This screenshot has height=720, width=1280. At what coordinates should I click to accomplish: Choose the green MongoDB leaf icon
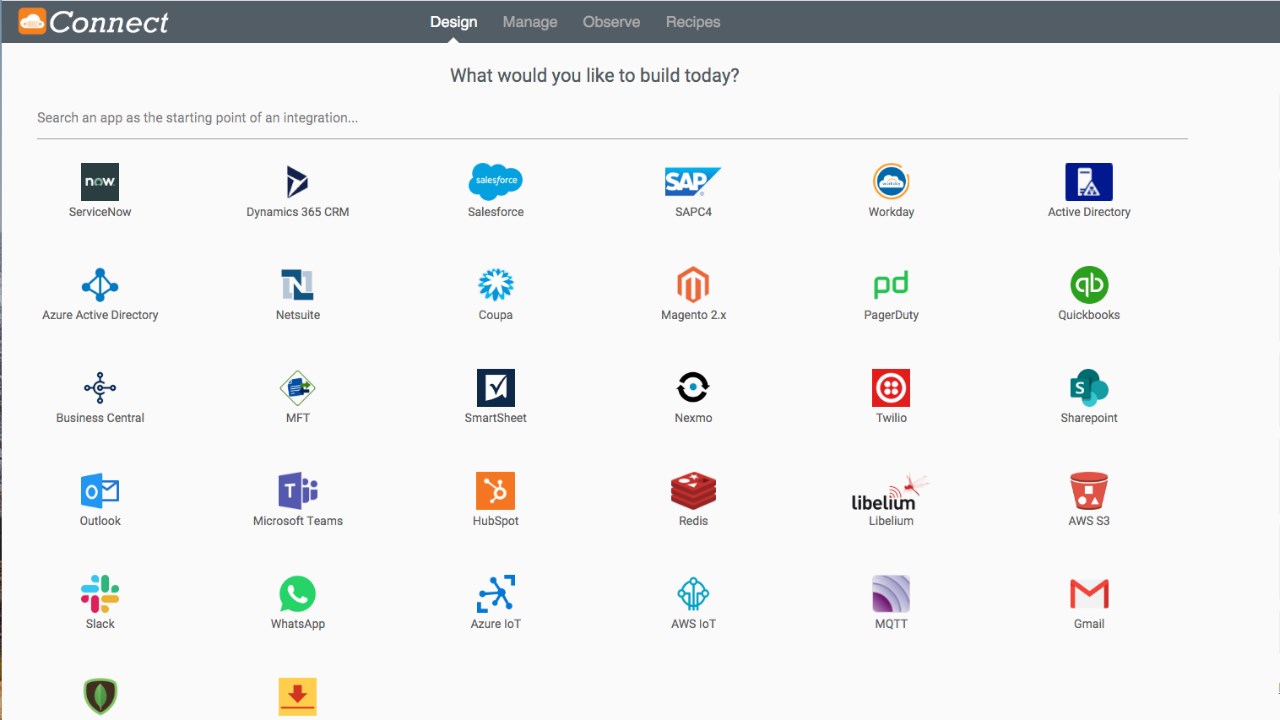tap(100, 697)
